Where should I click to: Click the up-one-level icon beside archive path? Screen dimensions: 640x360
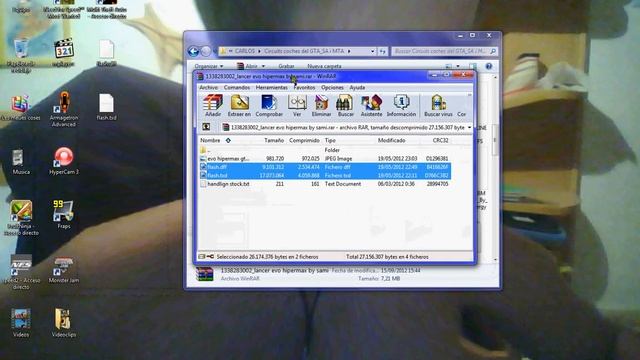click(x=207, y=127)
